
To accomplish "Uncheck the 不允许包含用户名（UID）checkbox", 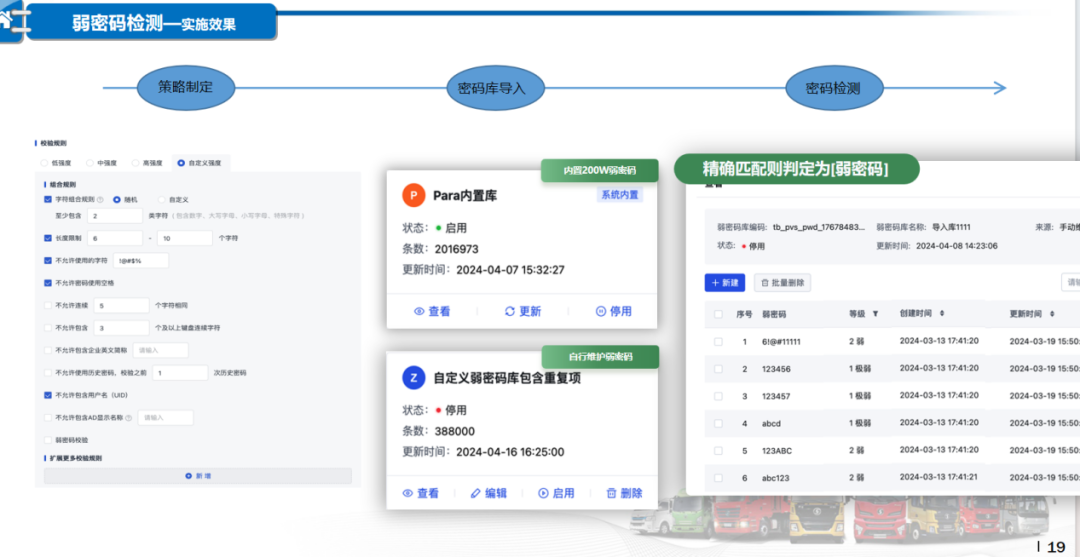I will pos(48,395).
